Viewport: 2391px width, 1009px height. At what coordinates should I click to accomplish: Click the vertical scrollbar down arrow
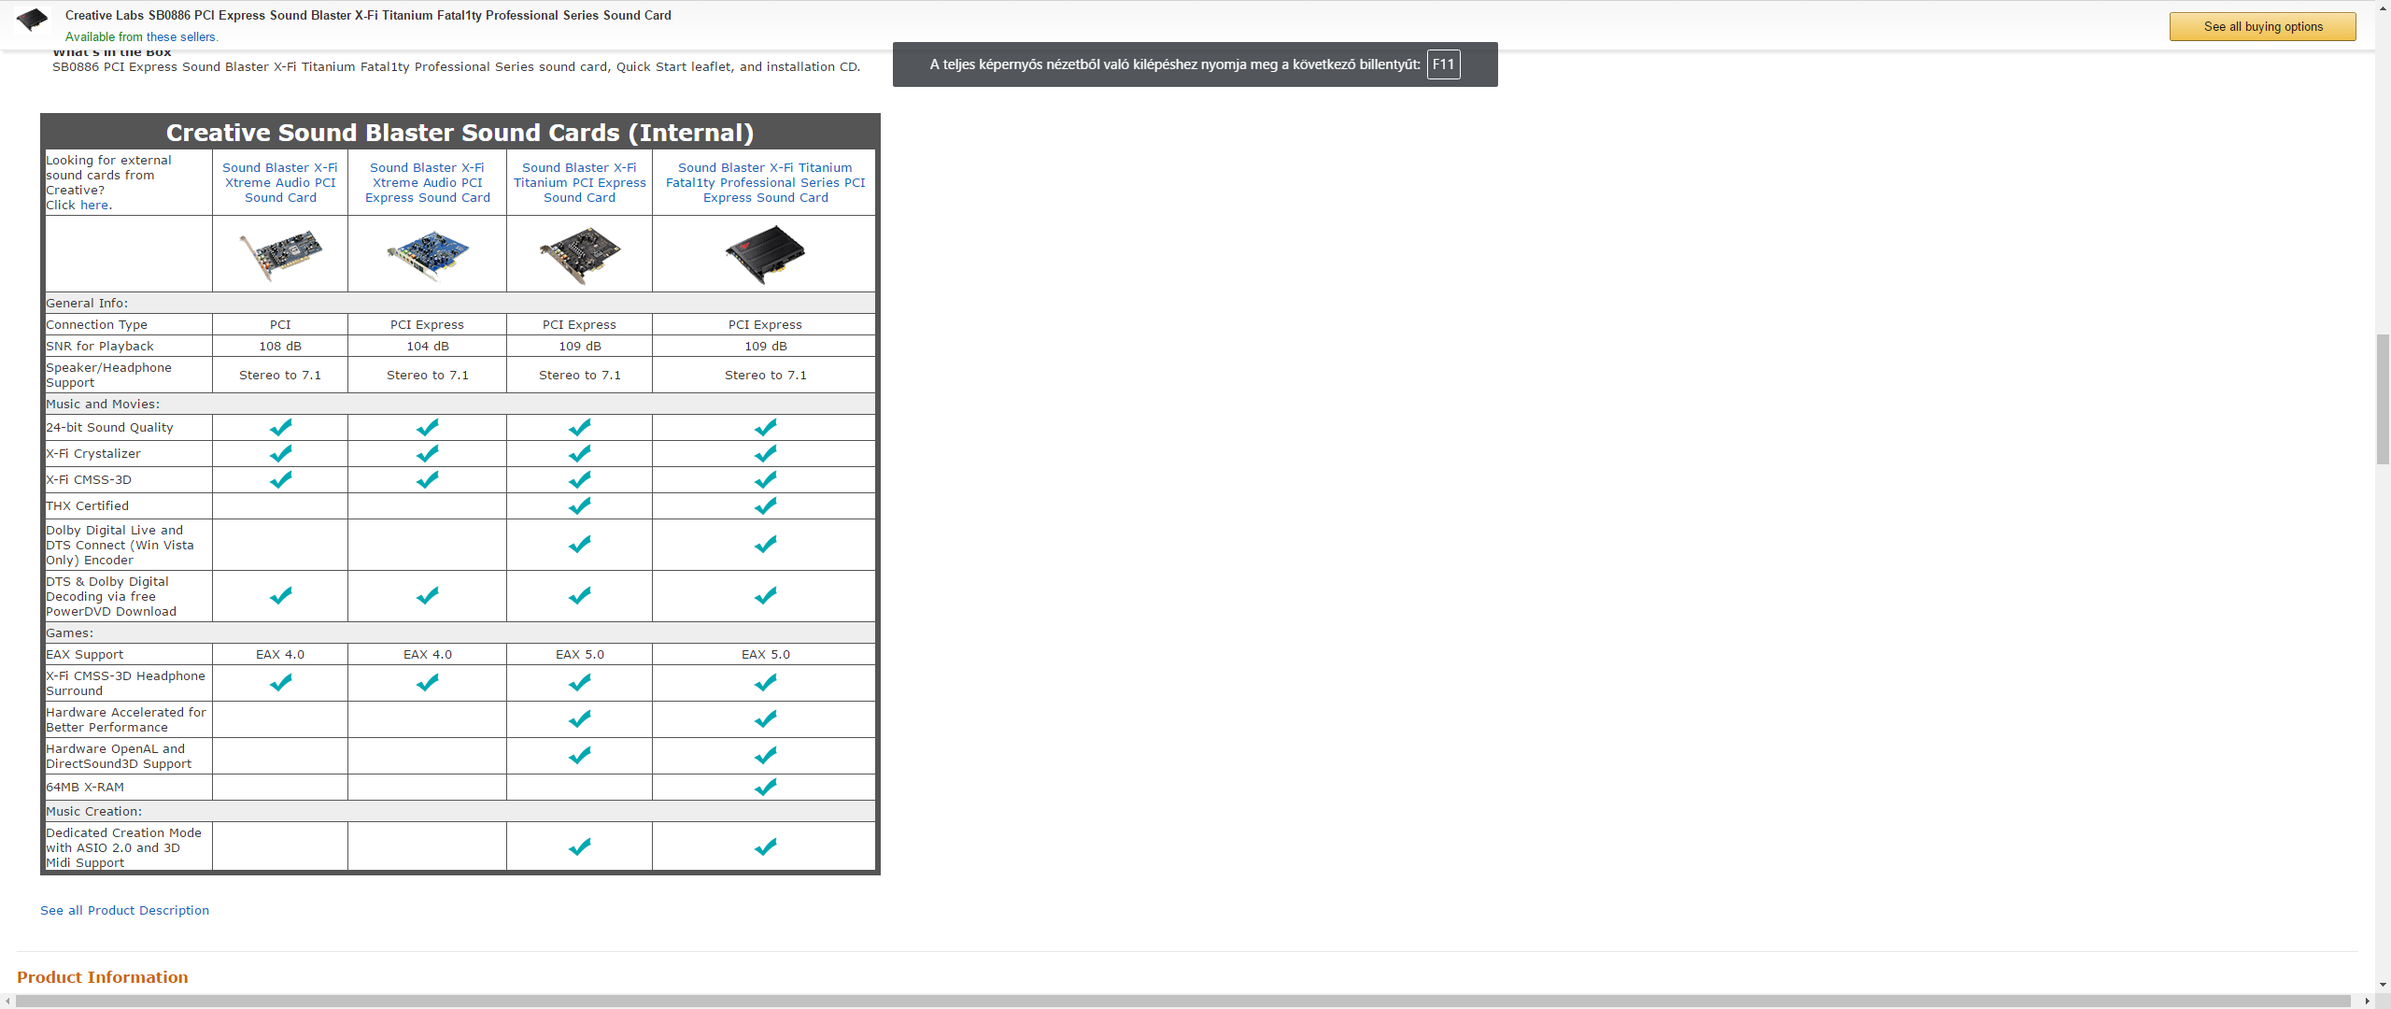coord(2383,985)
